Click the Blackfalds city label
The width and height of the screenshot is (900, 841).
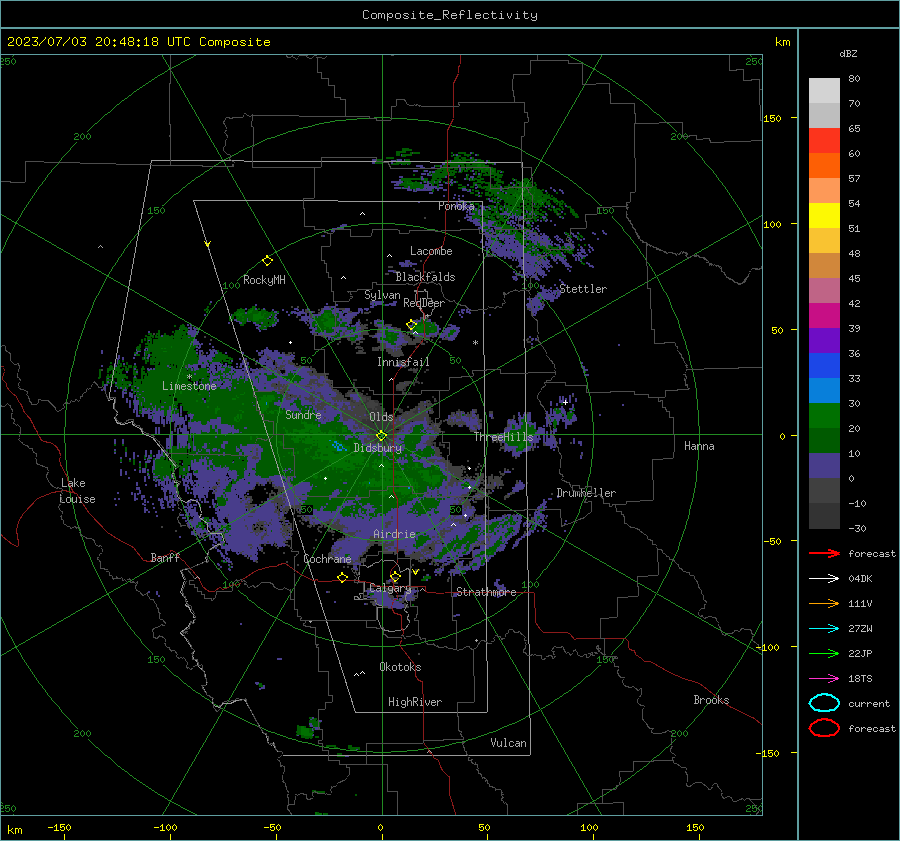click(x=425, y=277)
